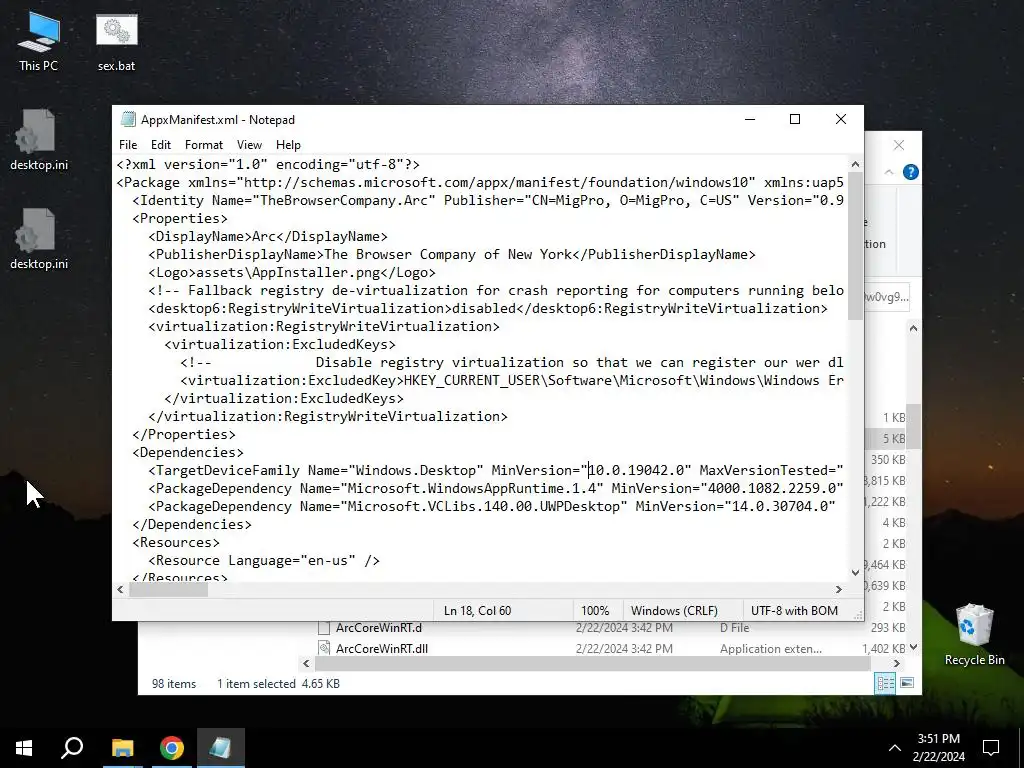
Task: Click Explorer vertical scrollbar down arrow
Action: [914, 647]
